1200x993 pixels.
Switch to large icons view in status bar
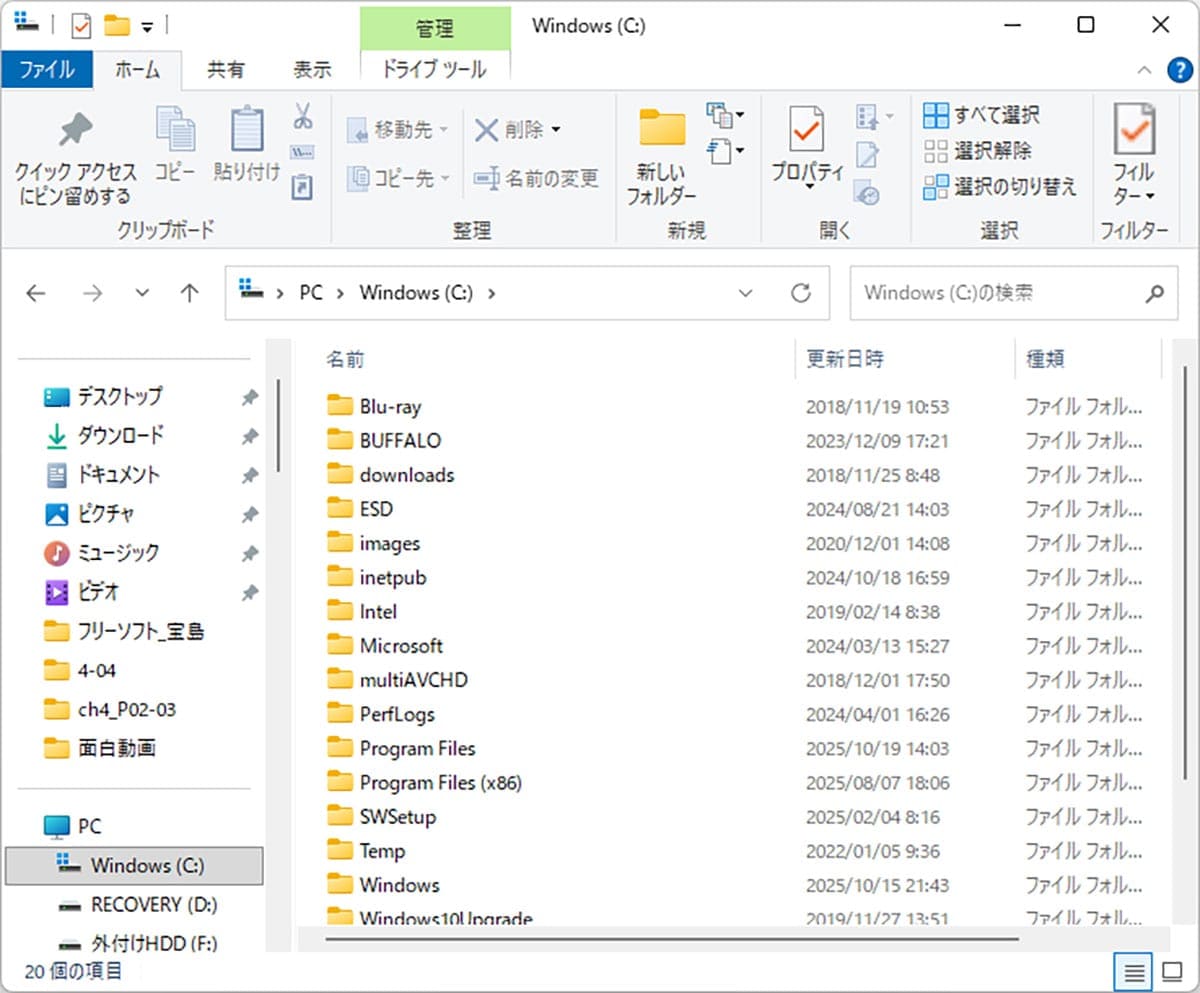point(1170,971)
